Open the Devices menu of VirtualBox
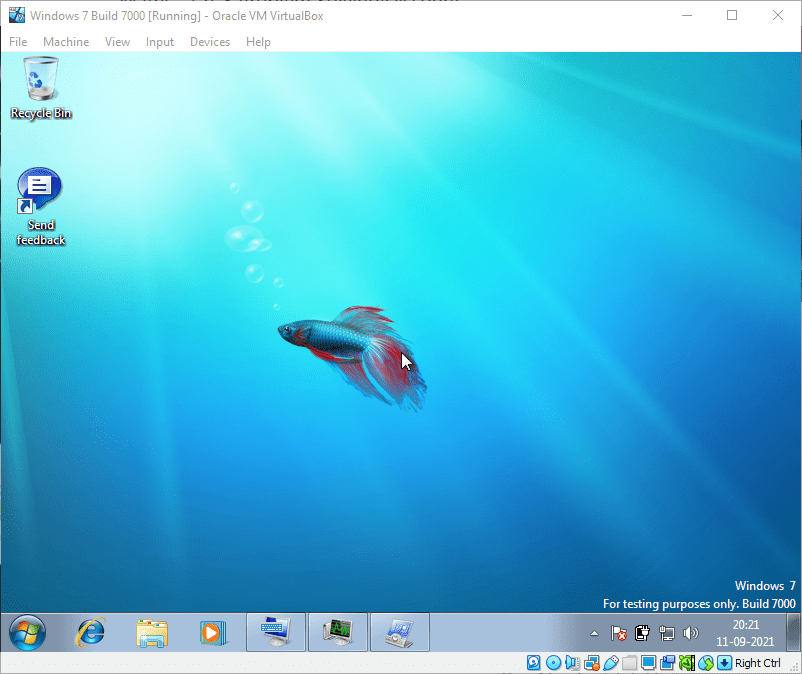The height and width of the screenshot is (674, 802). (x=210, y=42)
